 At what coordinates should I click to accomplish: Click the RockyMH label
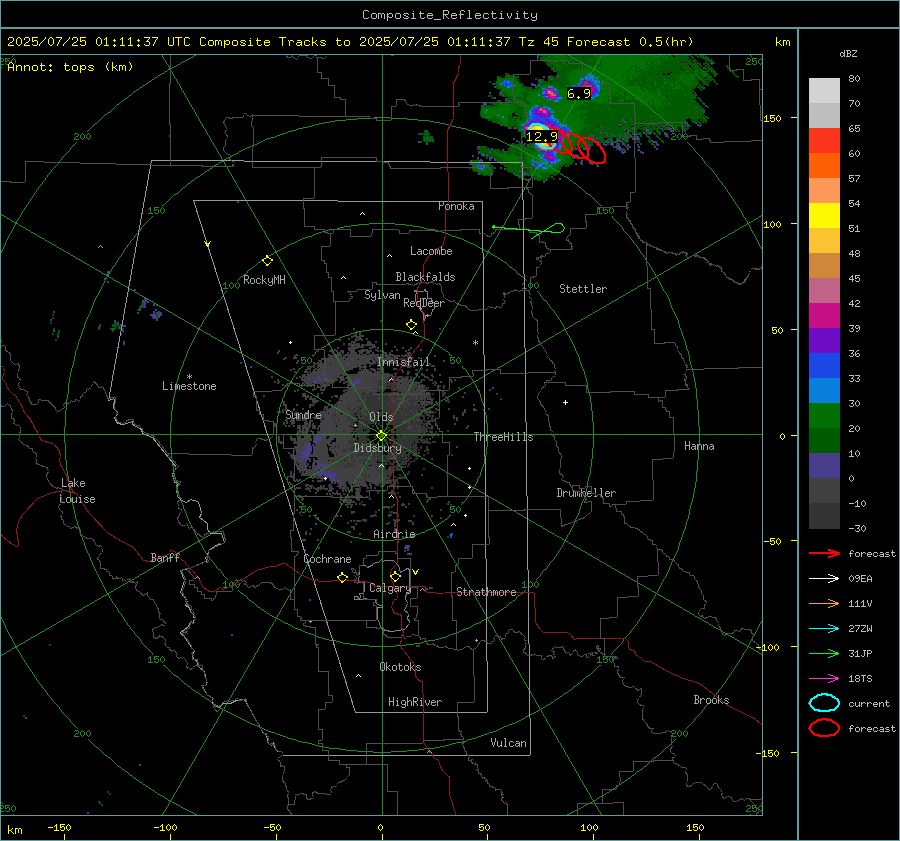264,280
